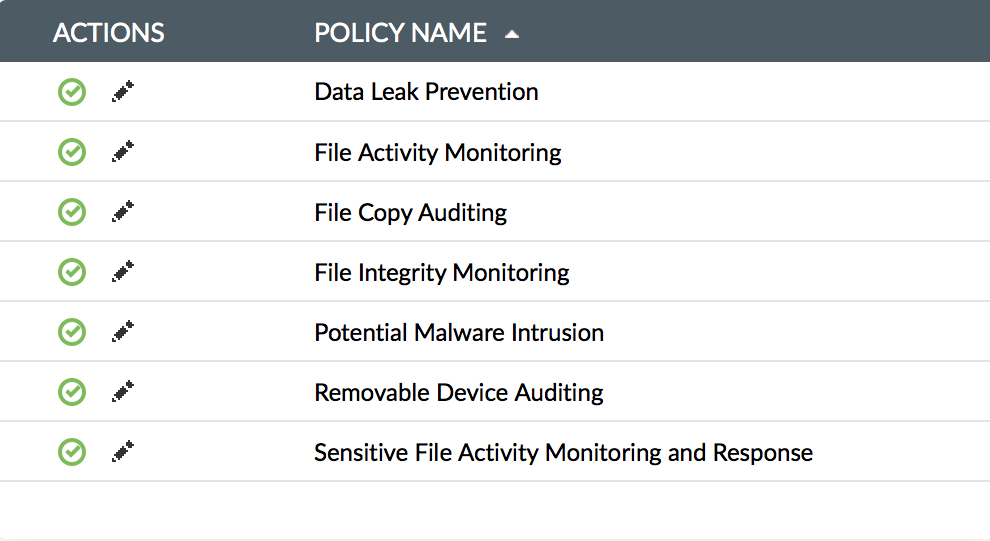
Task: Toggle Removable Device Auditing status checkmark
Action: [72, 392]
